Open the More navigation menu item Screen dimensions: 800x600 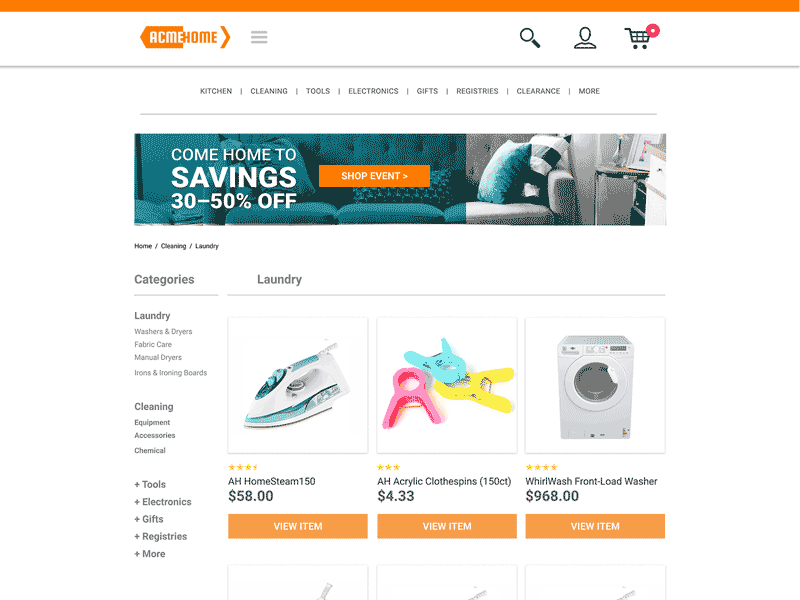pyautogui.click(x=589, y=91)
